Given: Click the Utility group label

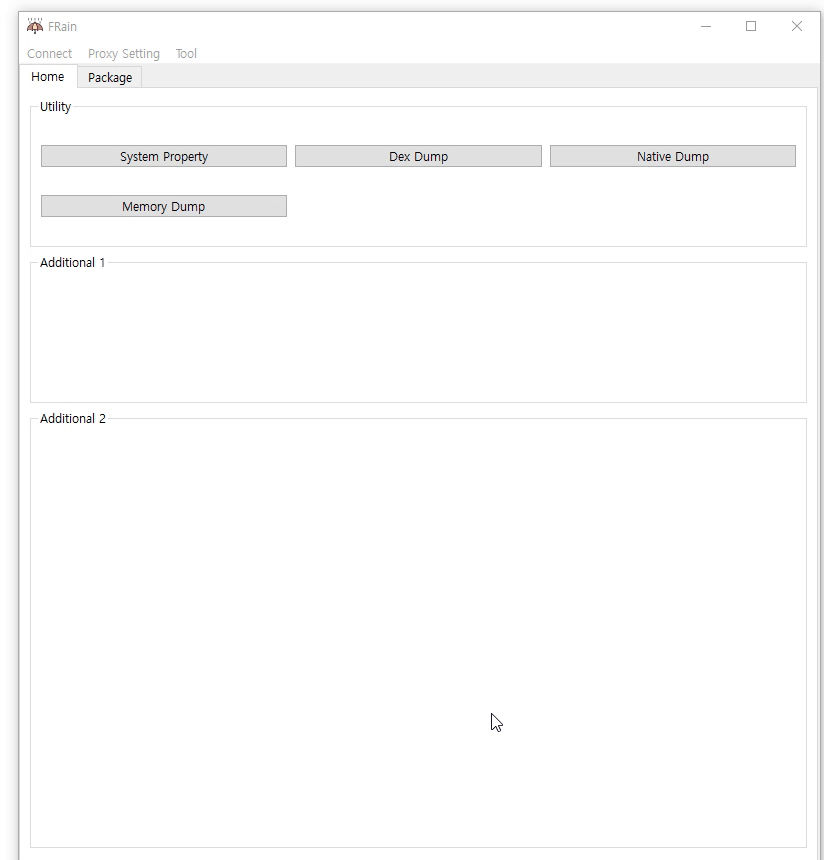Looking at the screenshot, I should coord(55,106).
